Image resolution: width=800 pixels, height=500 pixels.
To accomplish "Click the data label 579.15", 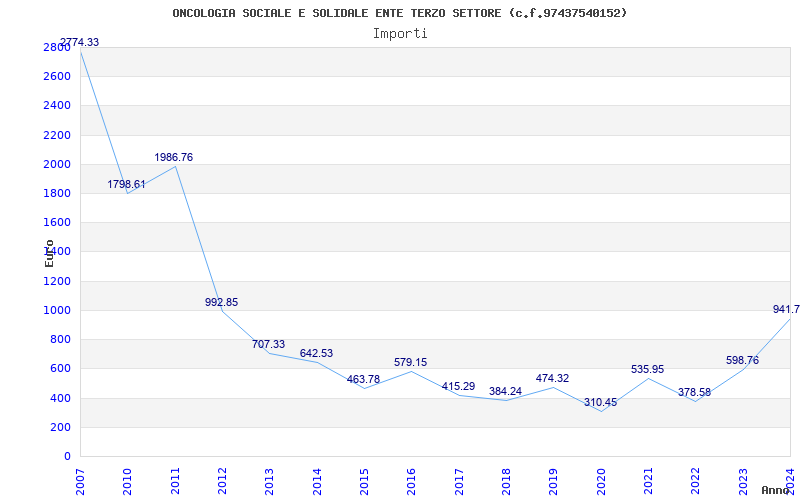I will (x=411, y=362).
